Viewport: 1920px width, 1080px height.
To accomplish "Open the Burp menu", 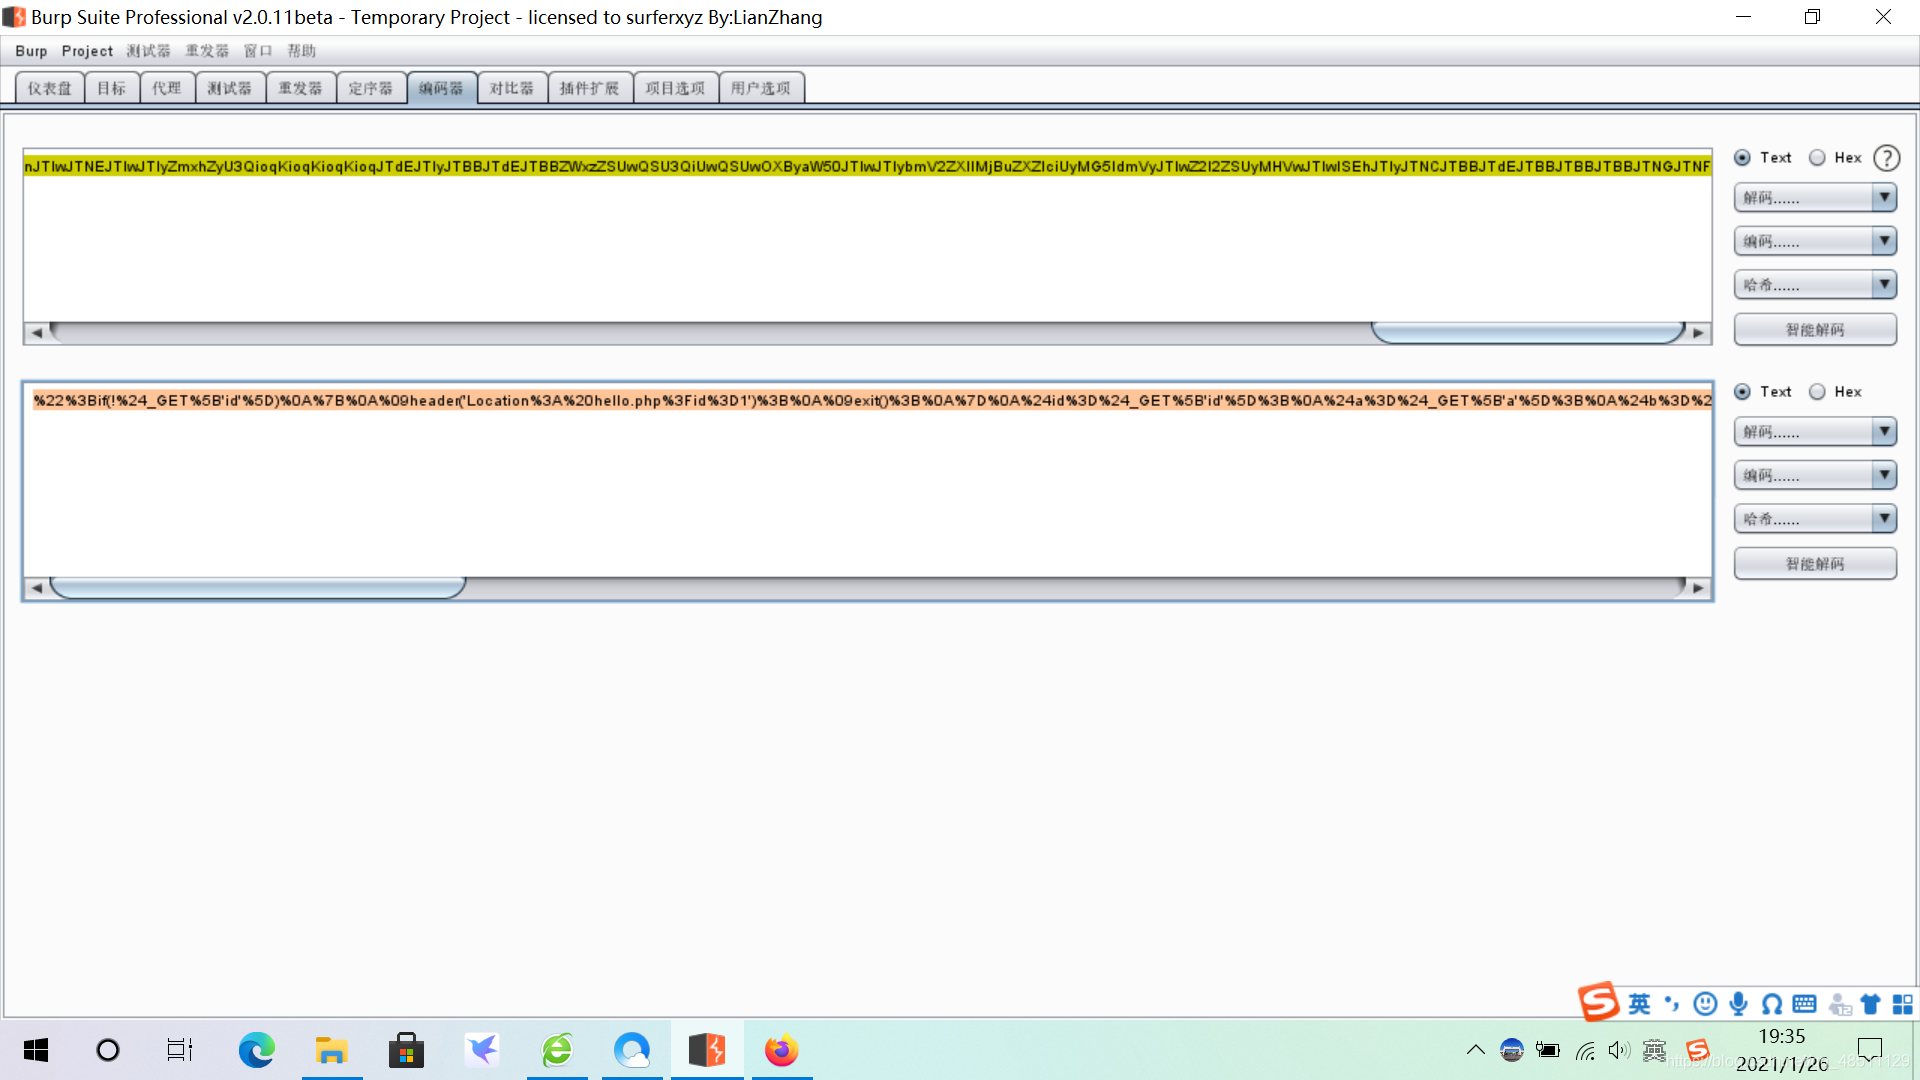I will (31, 51).
